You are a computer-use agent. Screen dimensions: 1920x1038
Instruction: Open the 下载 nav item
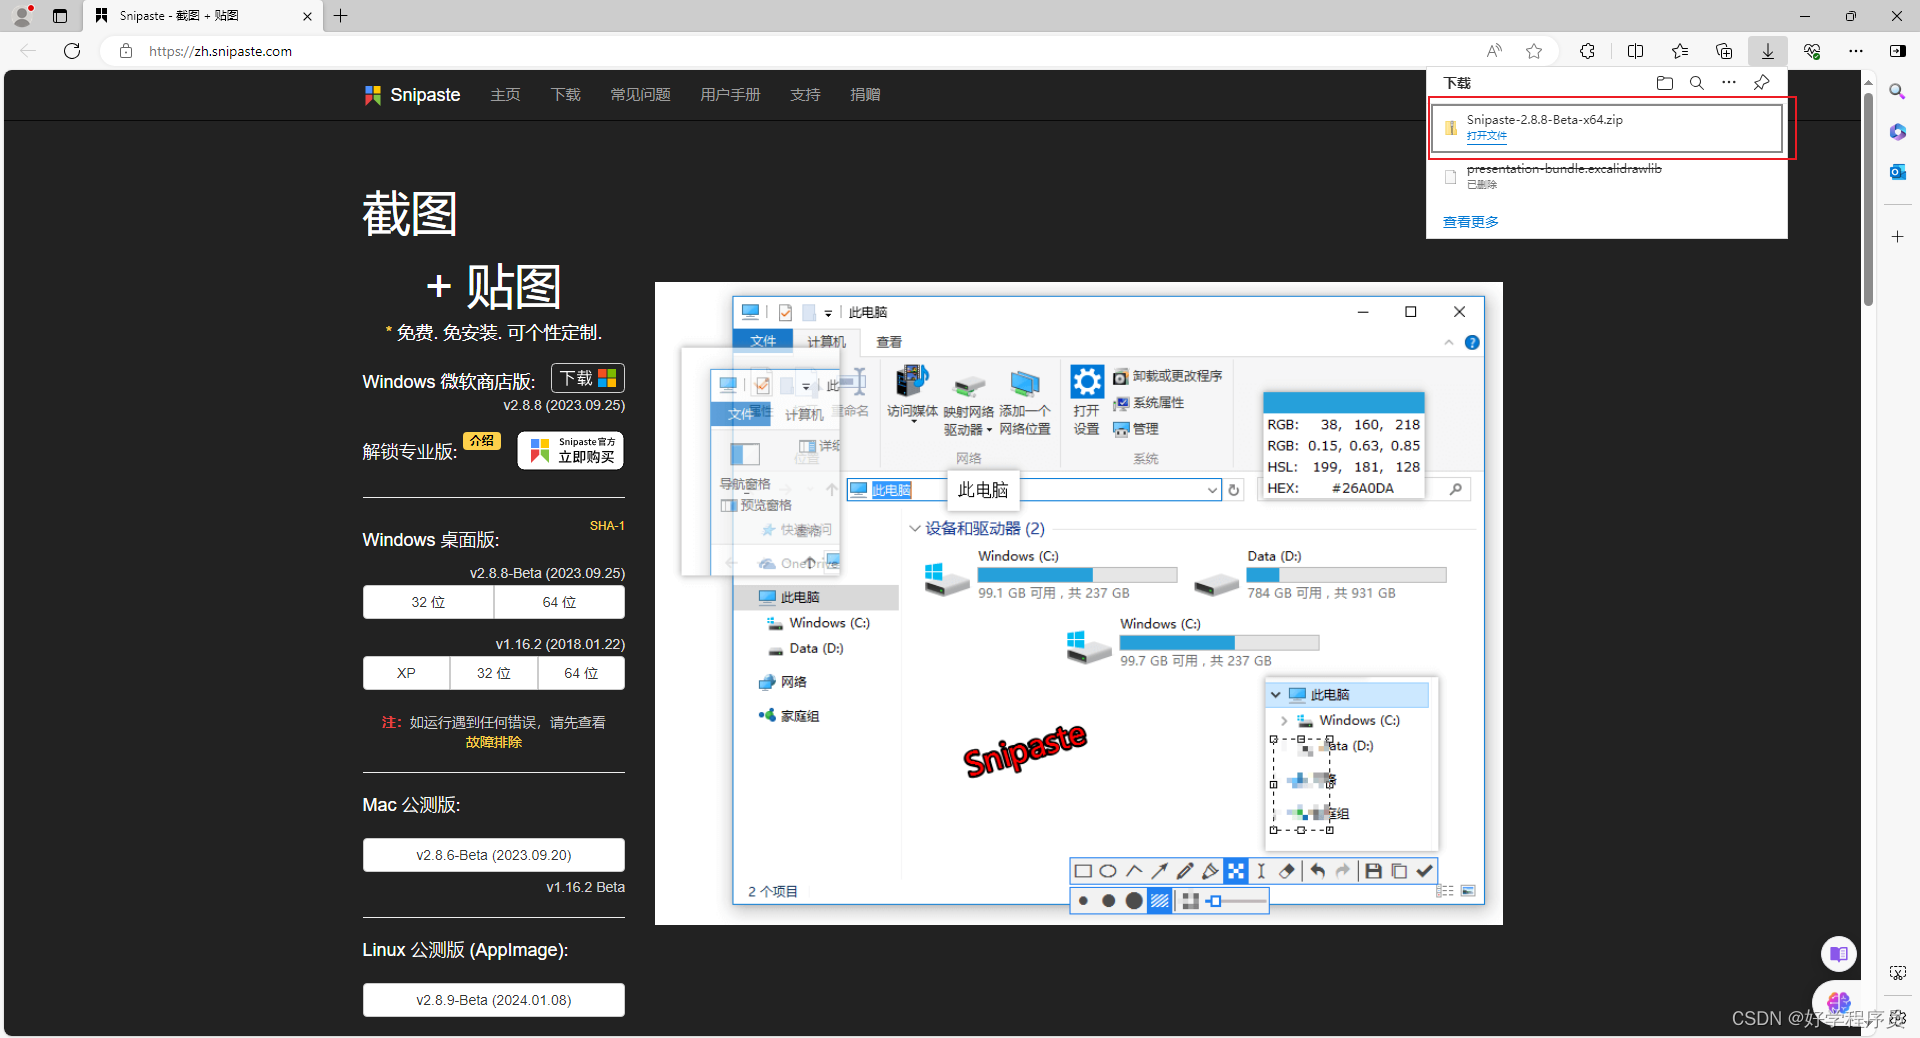(x=565, y=95)
